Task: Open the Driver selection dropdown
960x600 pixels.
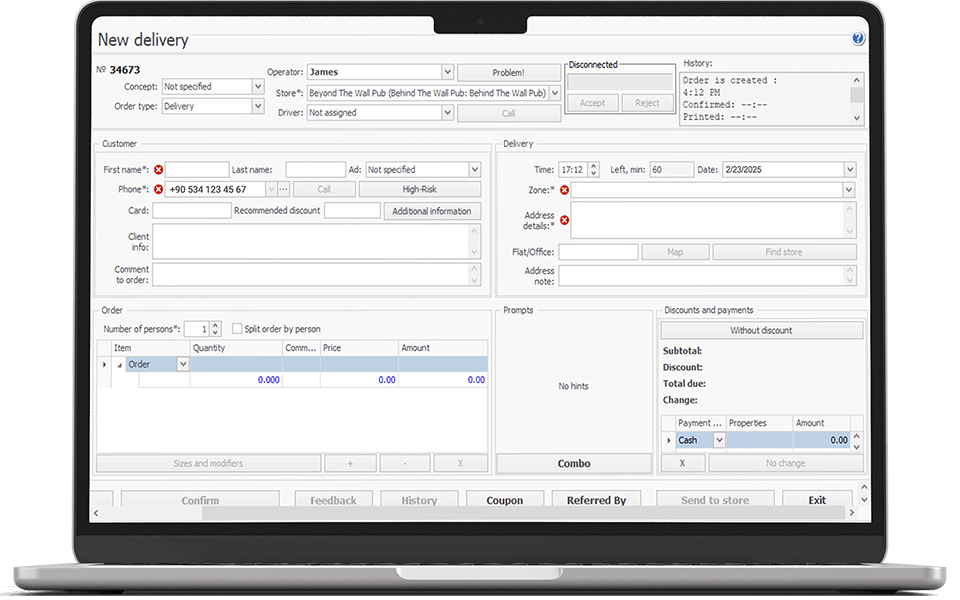Action: click(x=445, y=112)
